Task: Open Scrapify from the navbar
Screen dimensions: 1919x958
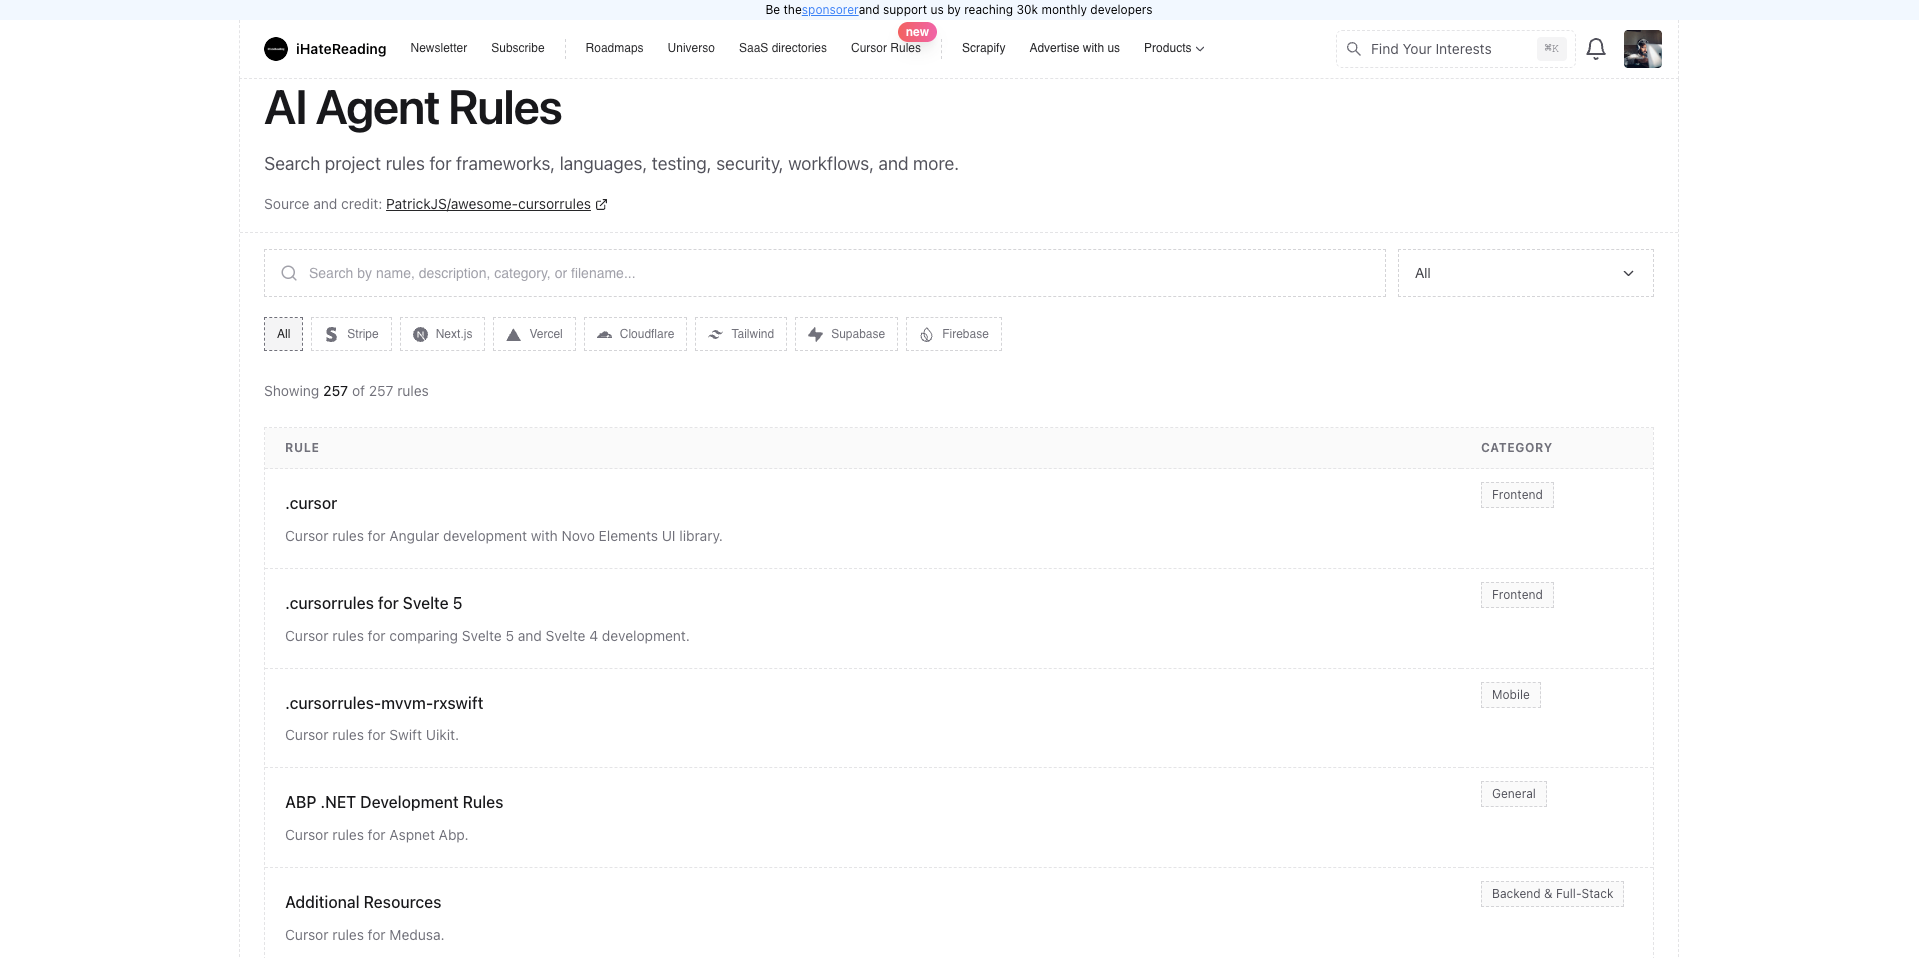Action: (983, 48)
